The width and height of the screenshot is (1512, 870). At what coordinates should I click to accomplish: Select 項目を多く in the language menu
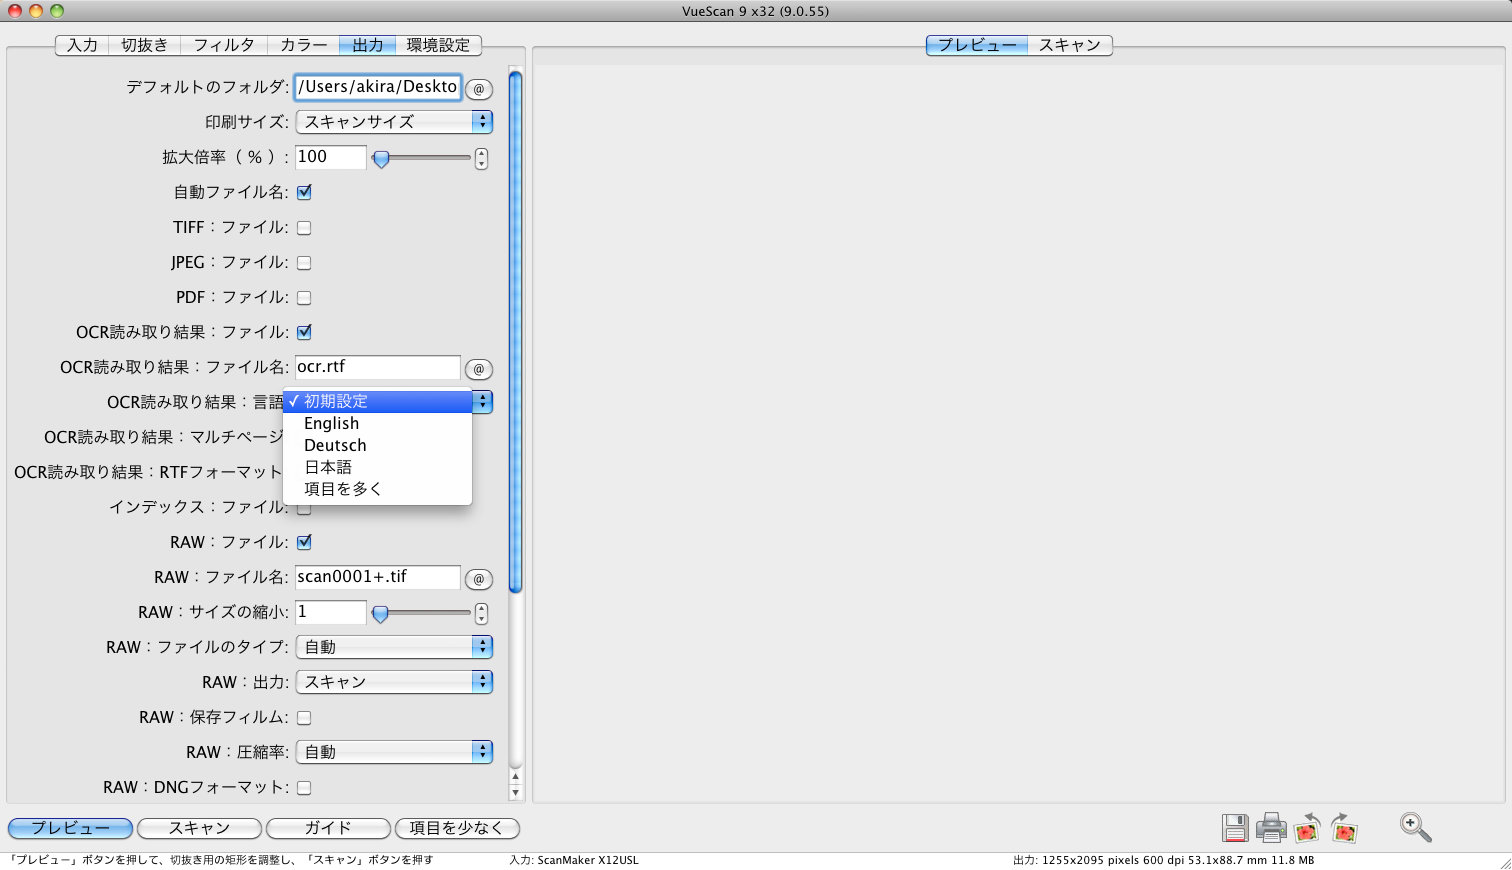[377, 489]
